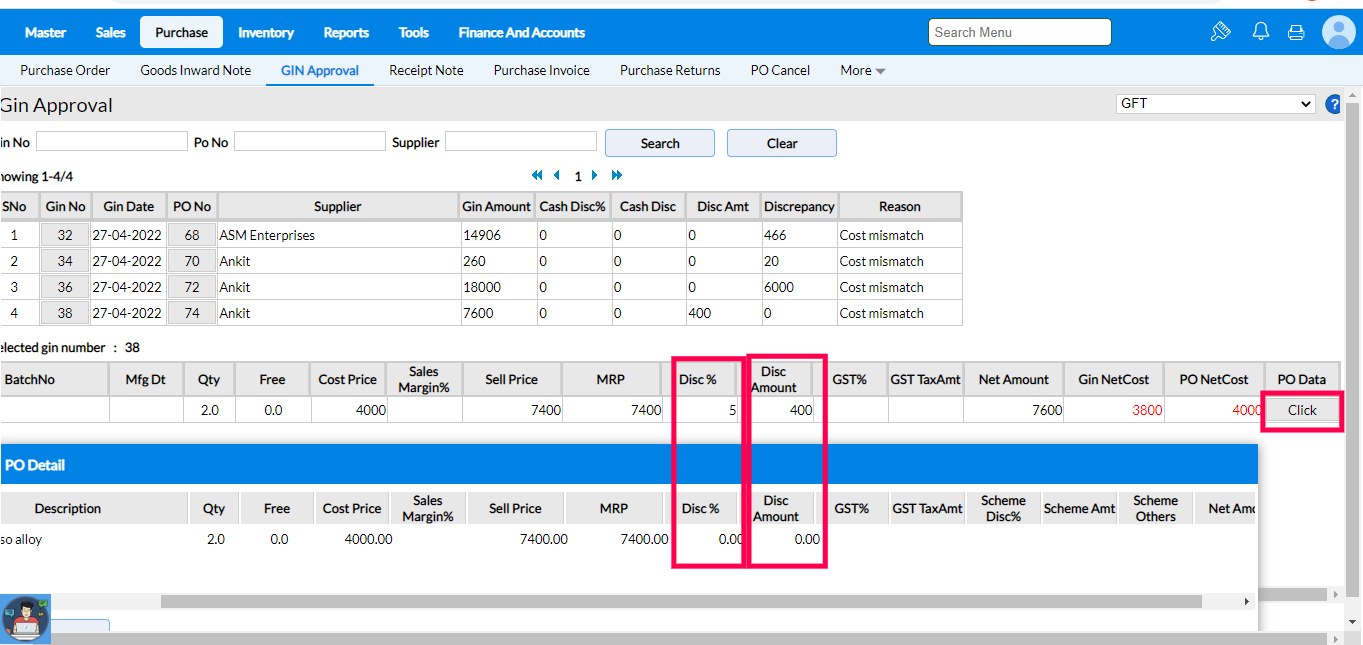Switch to Receipt Note tab
Screen dimensions: 1363x645
[x=426, y=70]
